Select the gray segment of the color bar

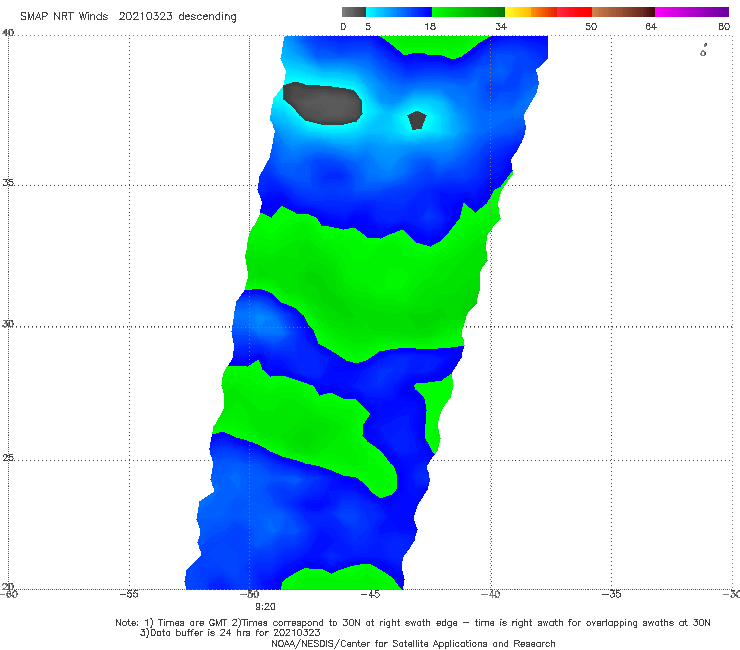(x=354, y=12)
